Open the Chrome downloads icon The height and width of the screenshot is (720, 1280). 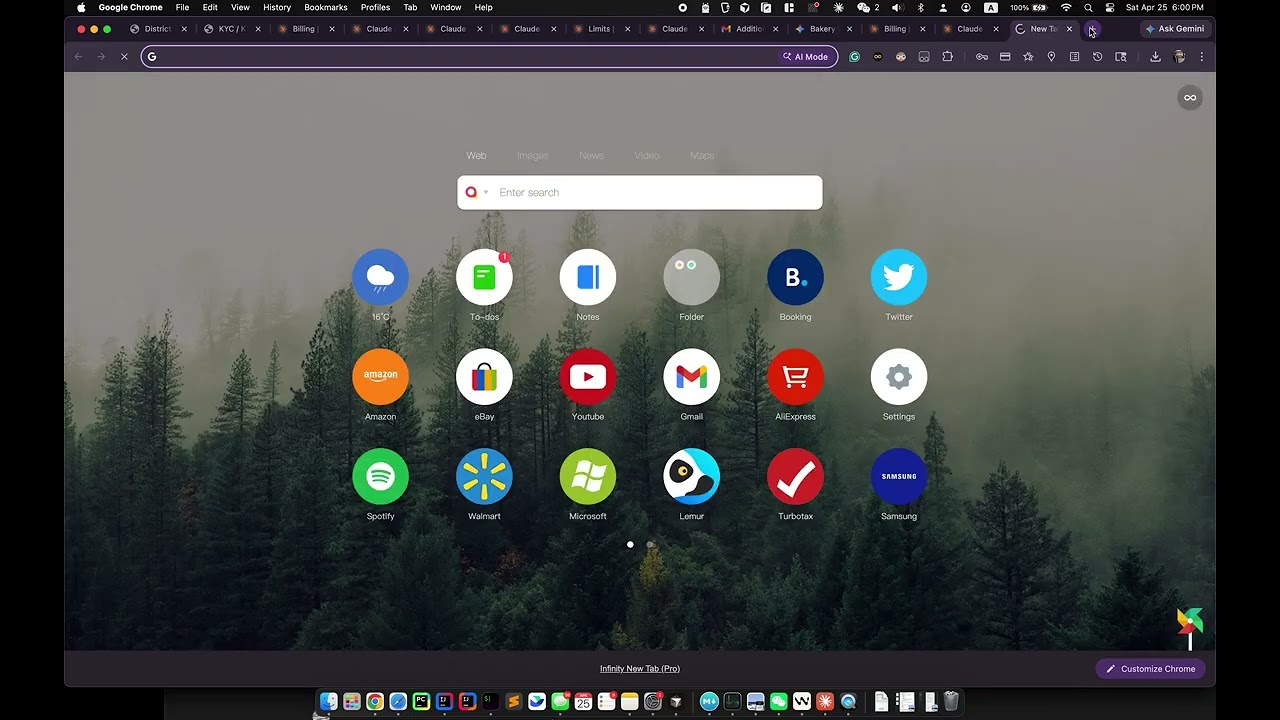pos(1155,57)
